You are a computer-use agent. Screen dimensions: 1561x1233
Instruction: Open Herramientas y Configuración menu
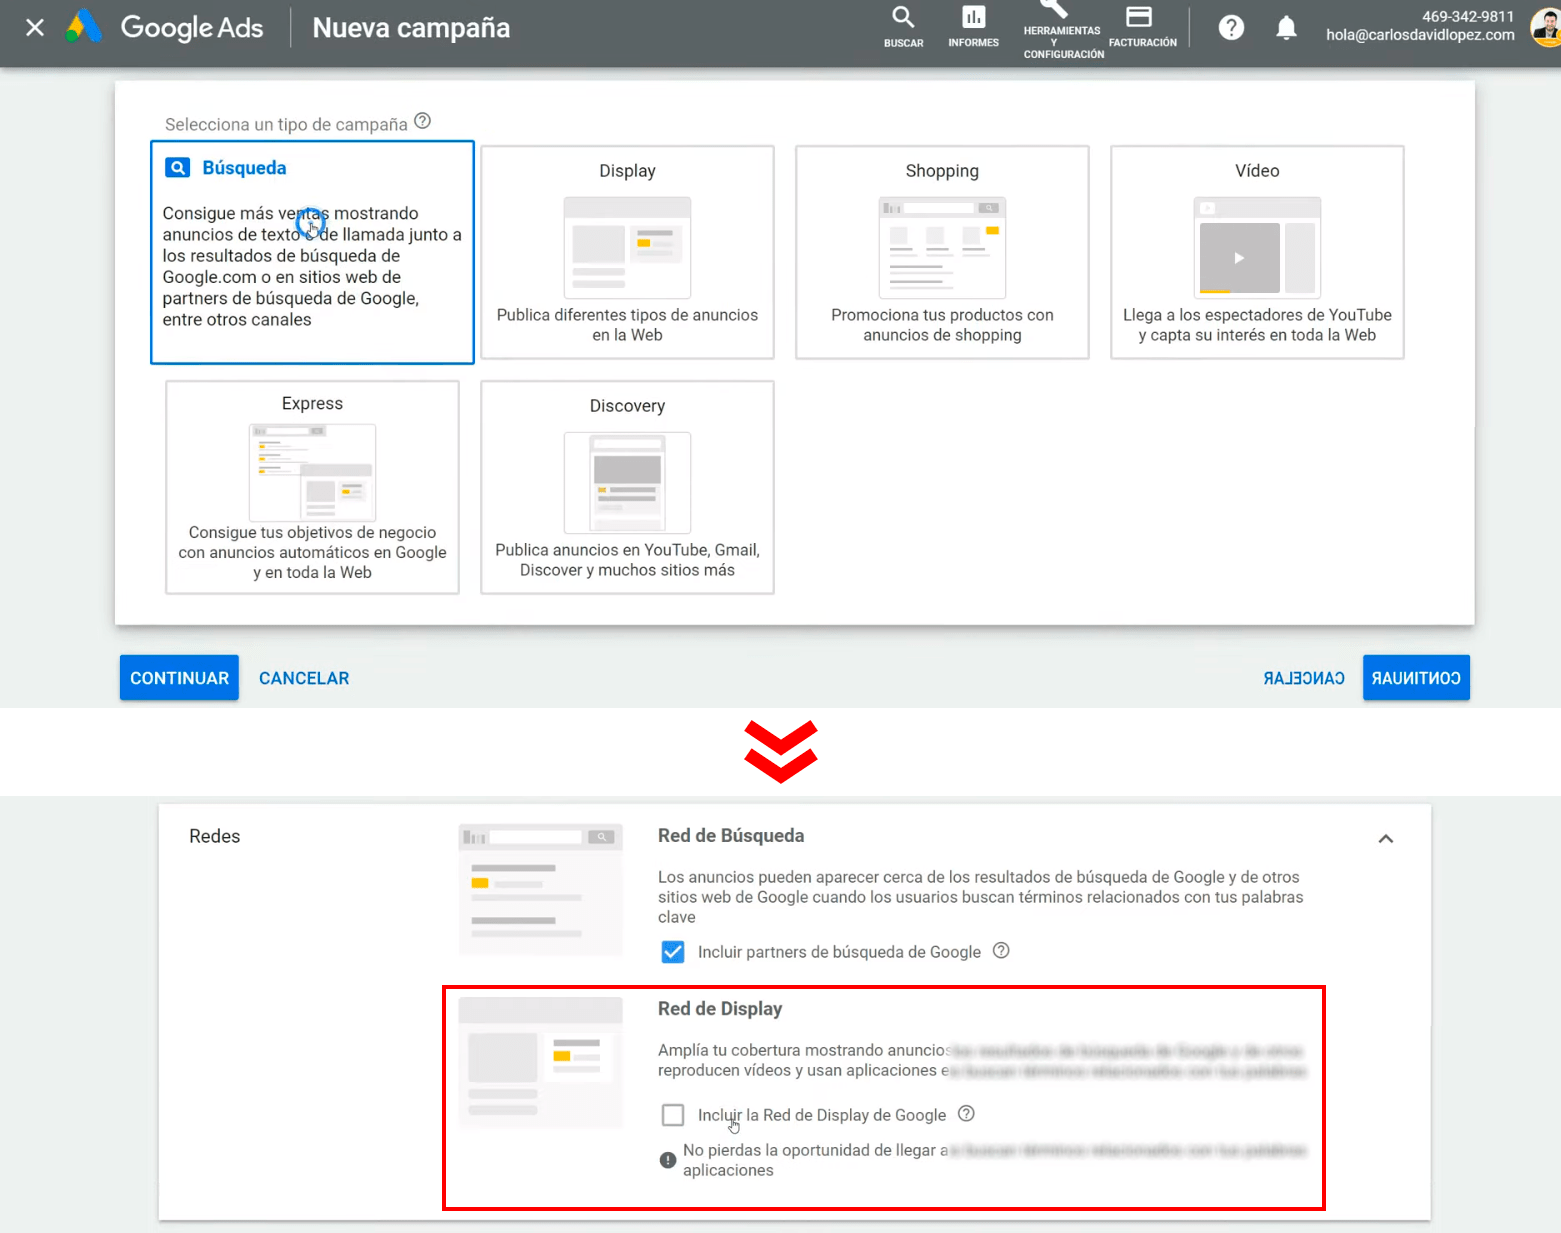[x=1063, y=30]
